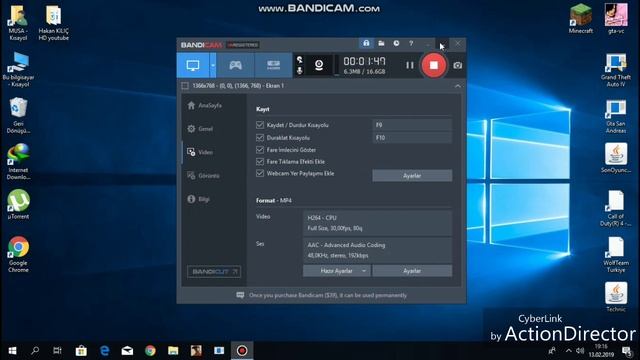Switch to HDMI device recording mode
The image size is (640, 360).
coord(273,65)
